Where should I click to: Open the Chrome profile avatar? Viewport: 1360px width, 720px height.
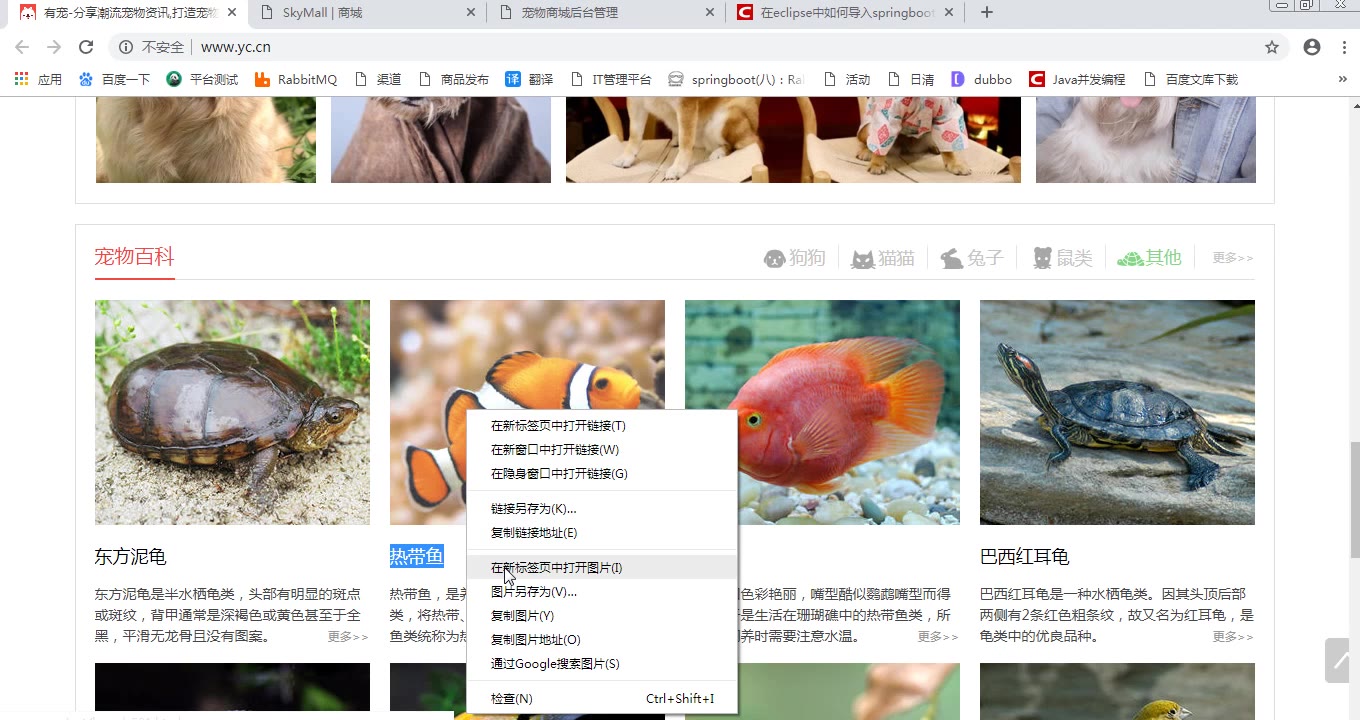point(1312,47)
